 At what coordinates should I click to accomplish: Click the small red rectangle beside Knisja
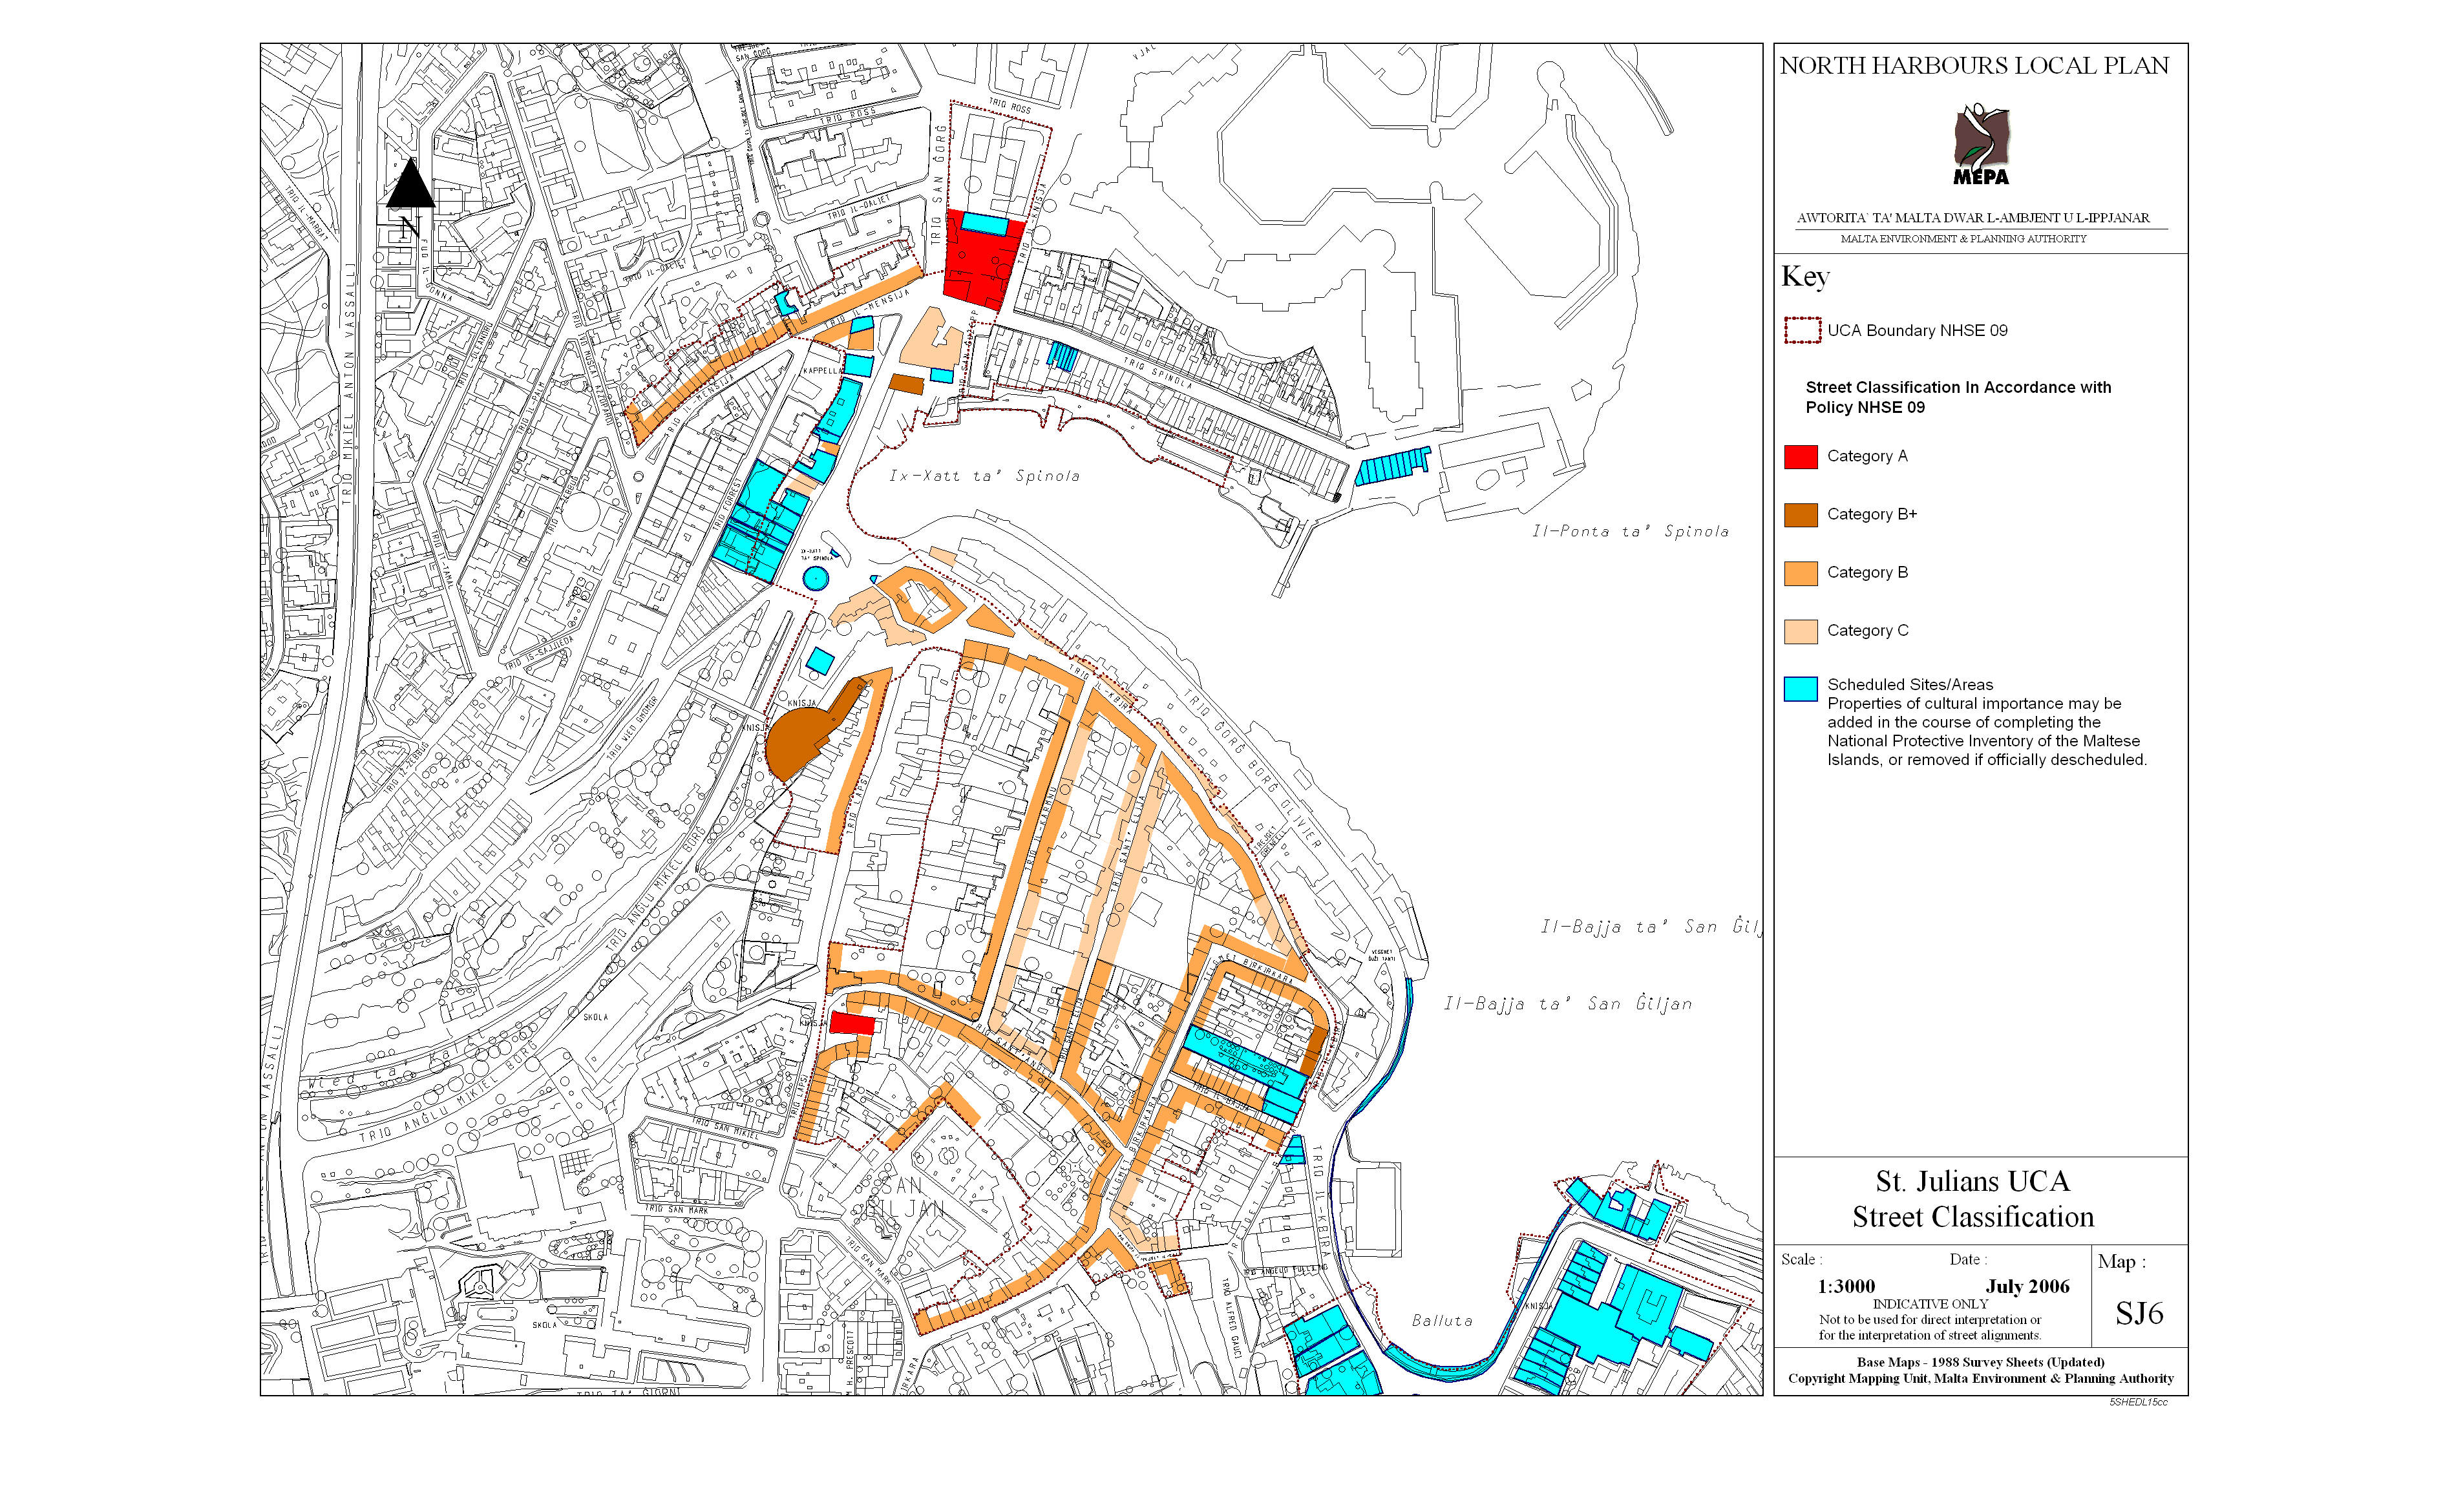coord(852,1023)
